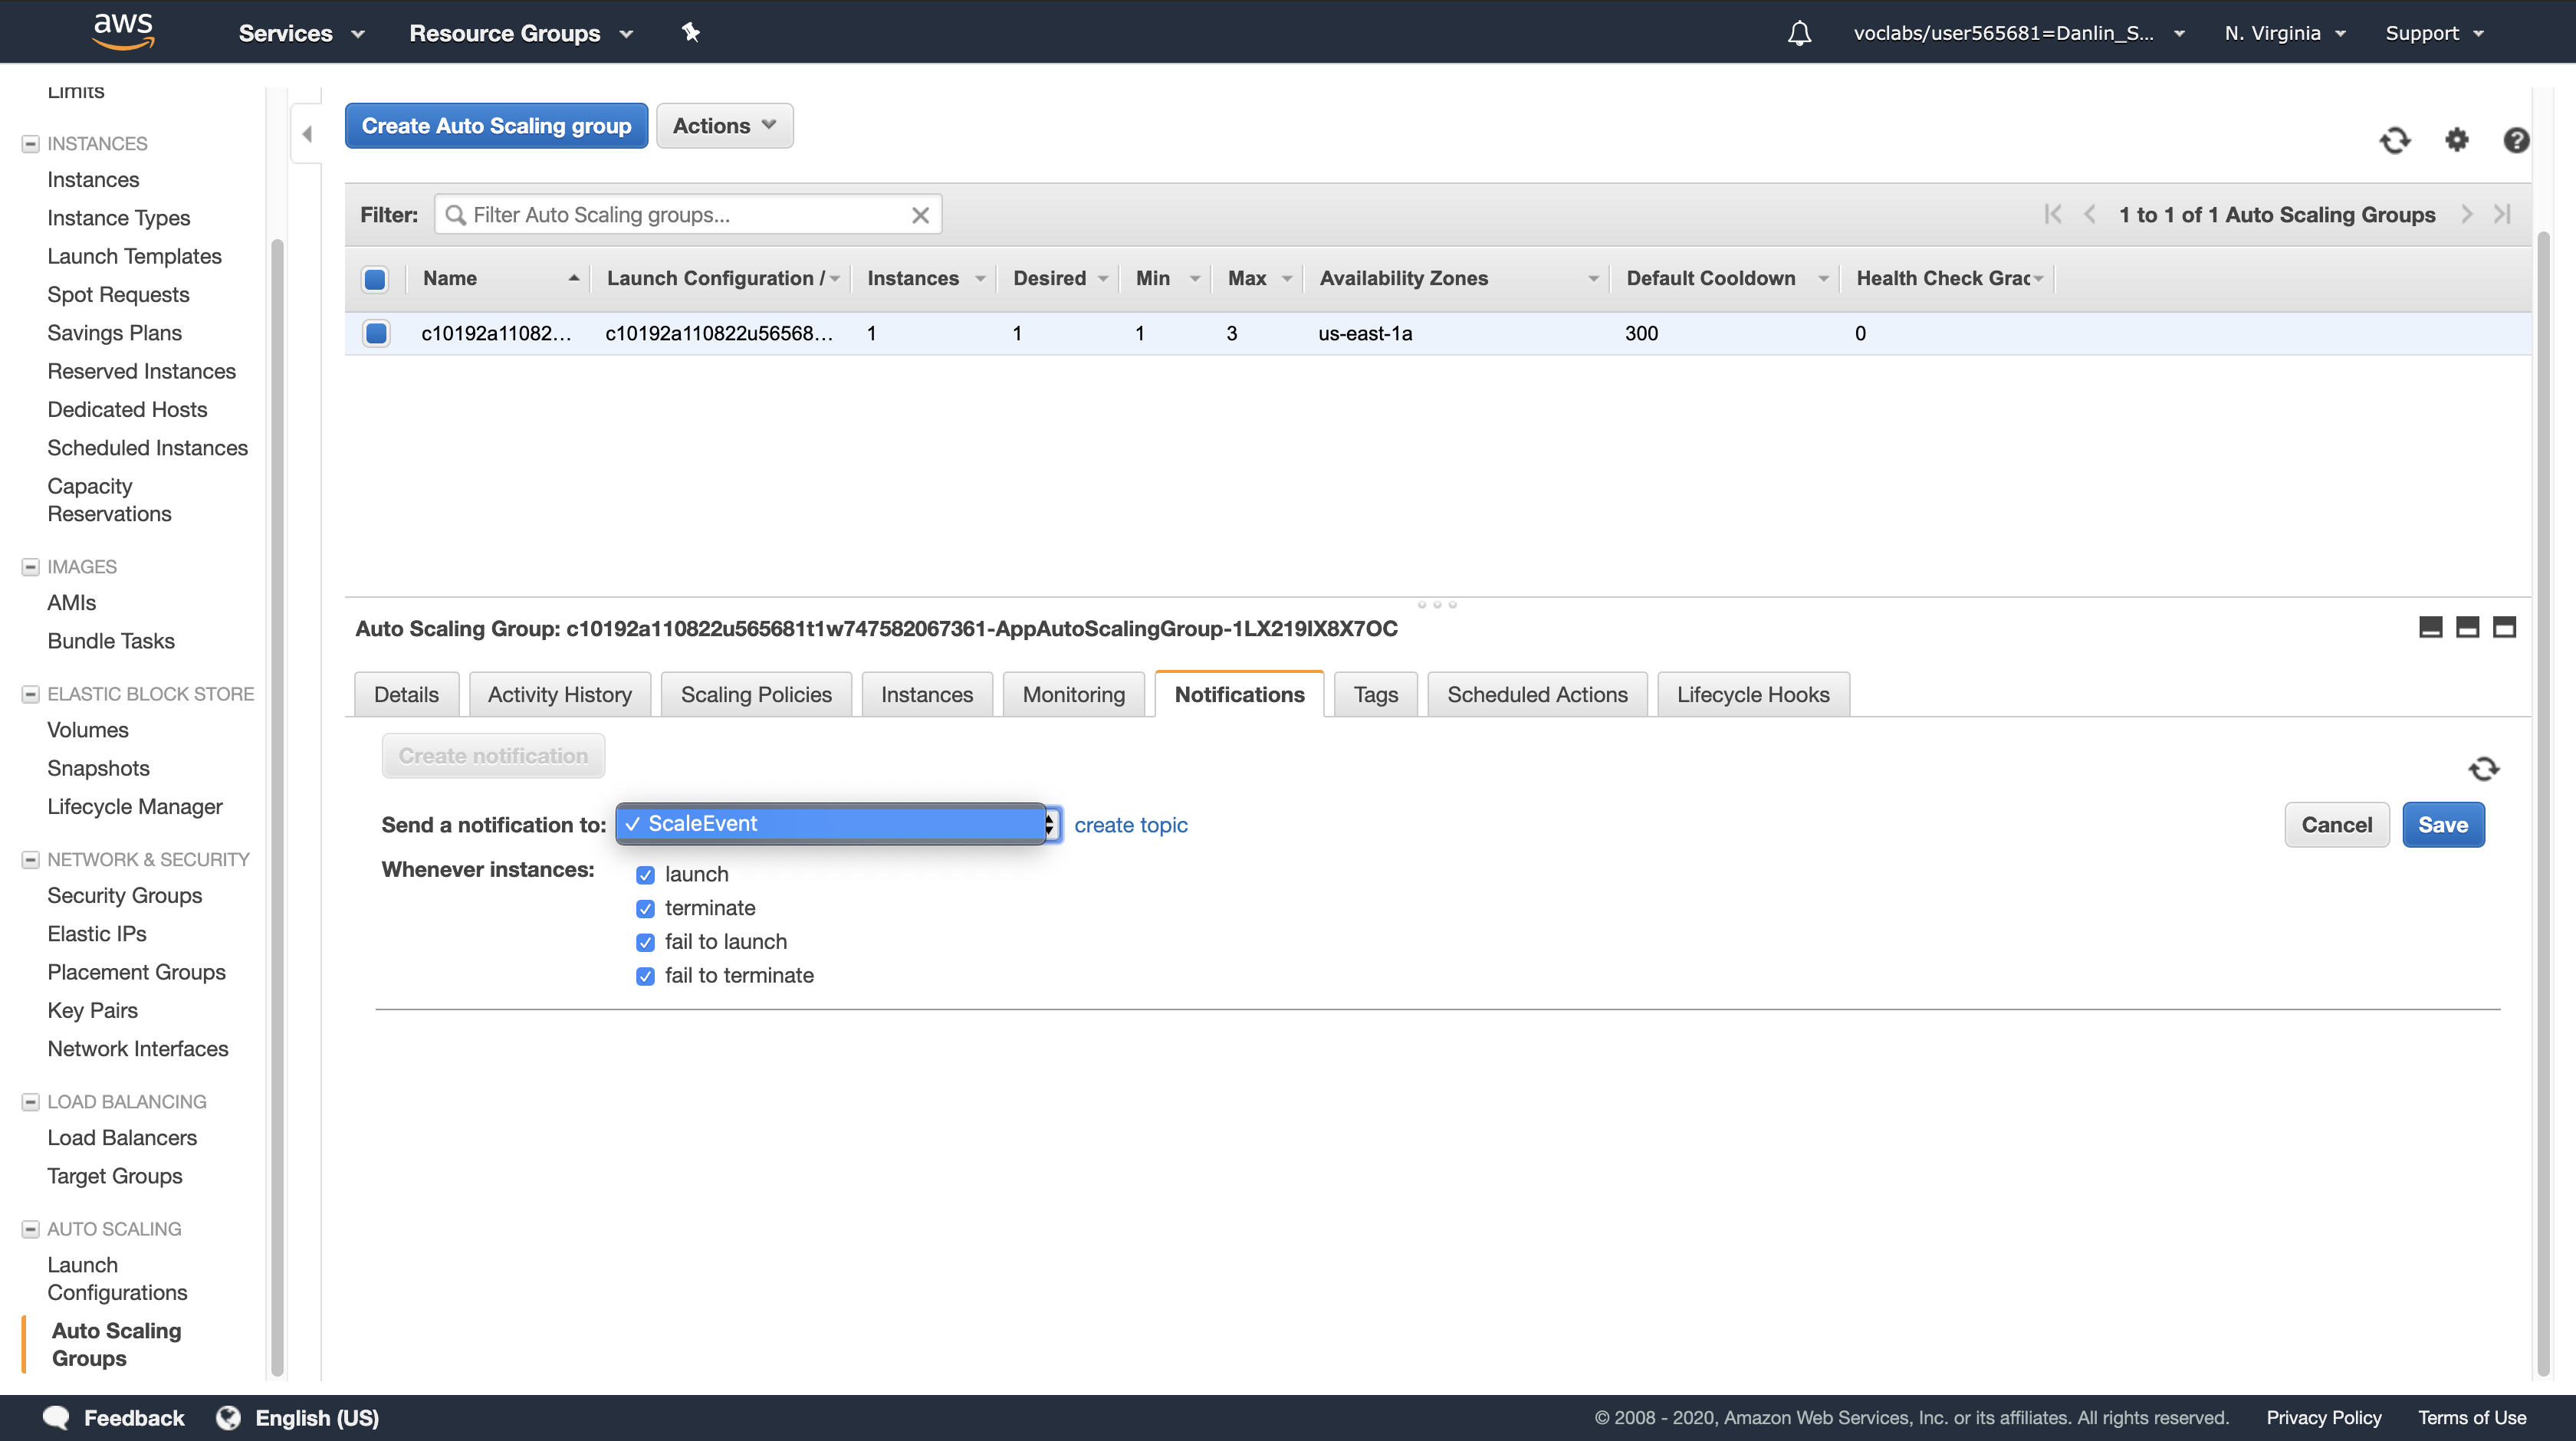Collapse the INSTANCES sidebar section
This screenshot has width=2576, height=1441.
coord(30,144)
